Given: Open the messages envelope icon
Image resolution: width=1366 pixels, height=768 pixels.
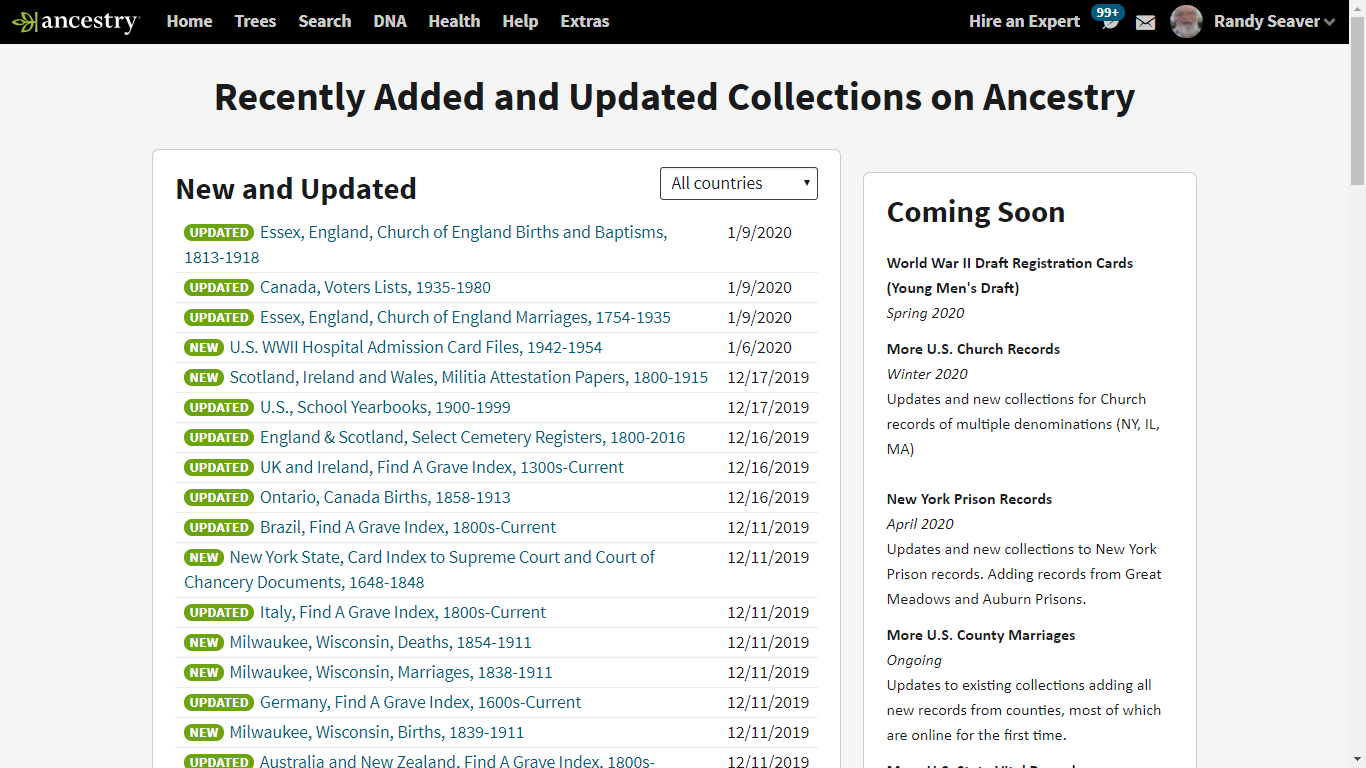Looking at the screenshot, I should click(x=1145, y=21).
